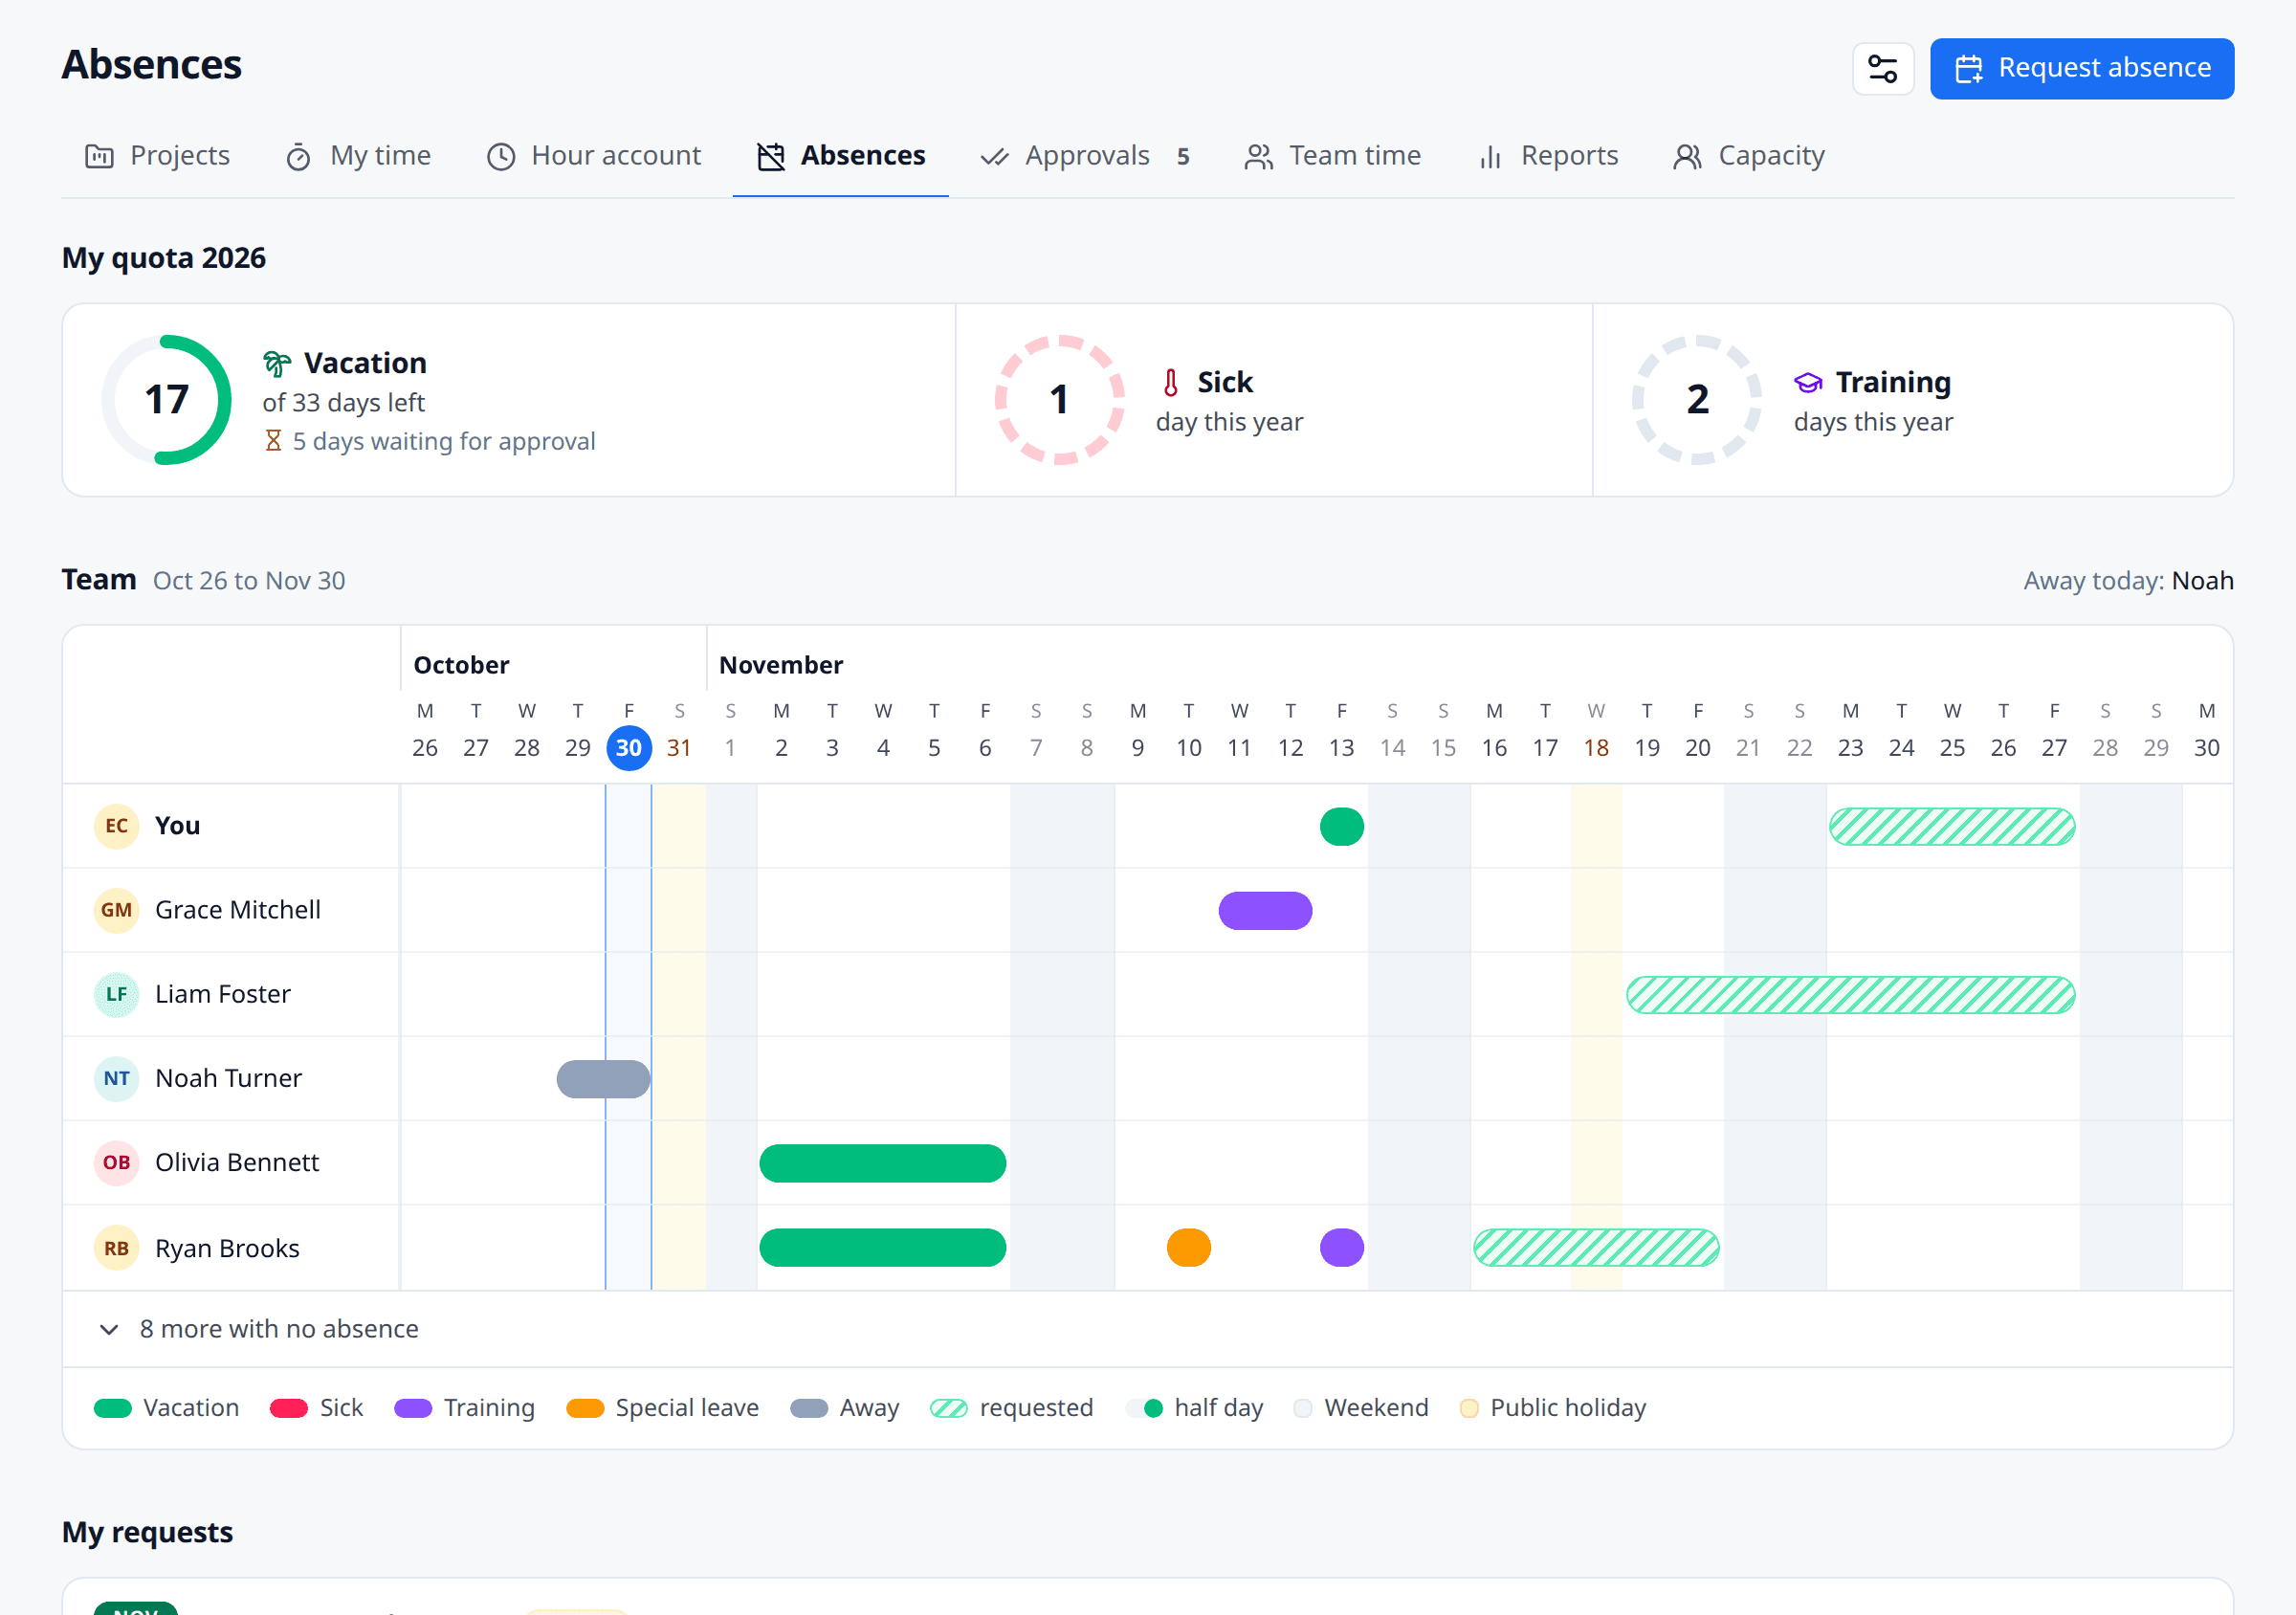
Task: Open Ryan Brooks's purple training dot
Action: [x=1341, y=1248]
